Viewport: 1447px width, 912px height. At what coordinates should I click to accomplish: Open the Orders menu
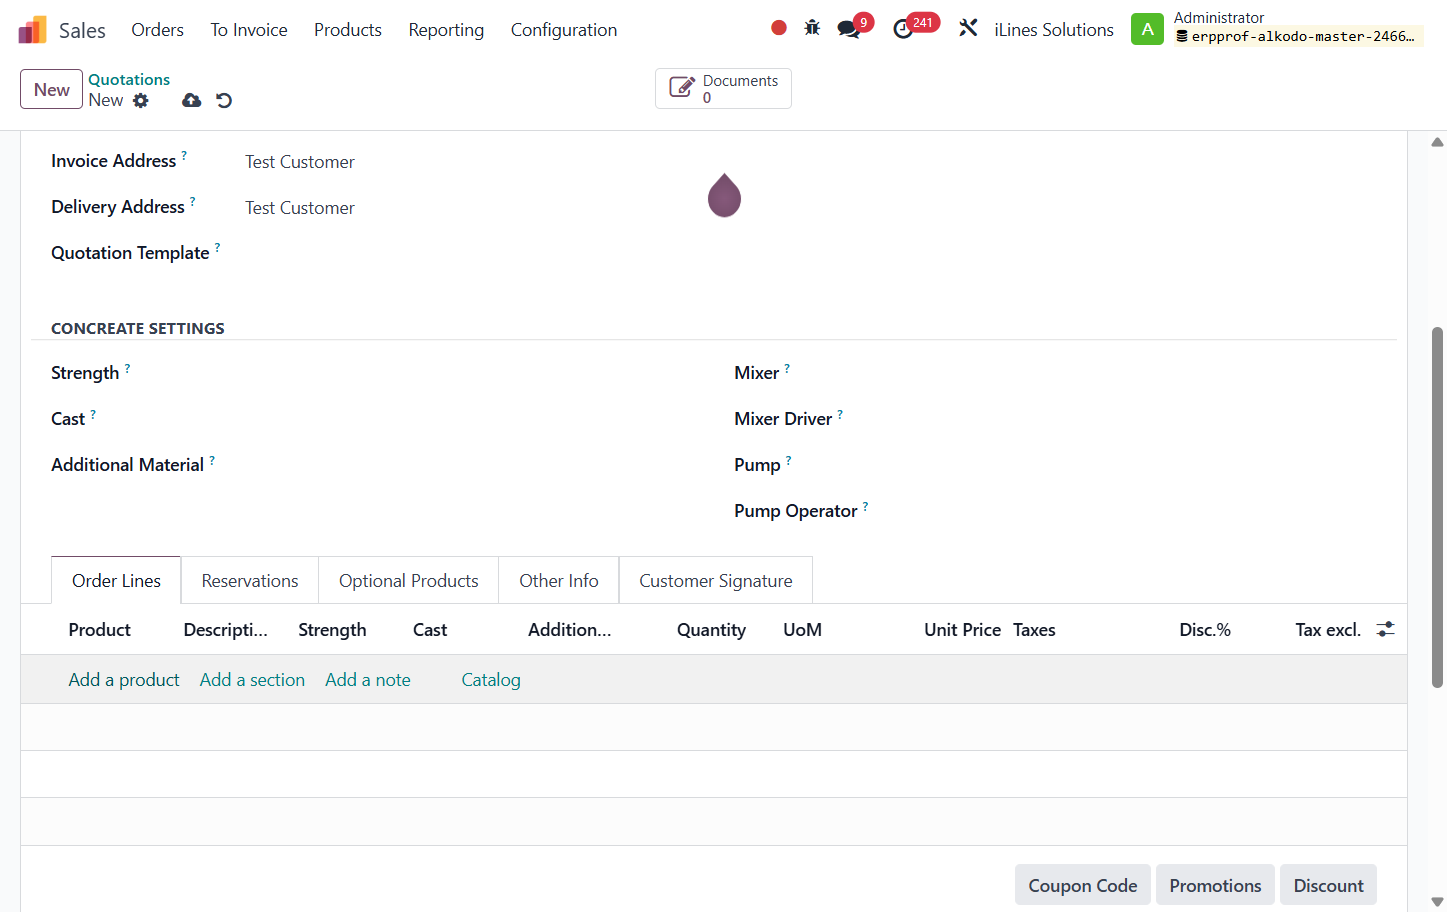click(158, 30)
